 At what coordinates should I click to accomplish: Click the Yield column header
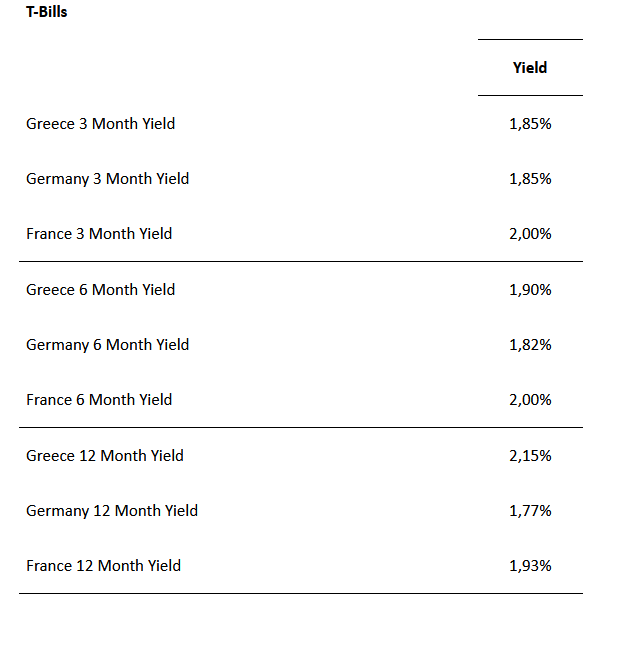pos(530,68)
